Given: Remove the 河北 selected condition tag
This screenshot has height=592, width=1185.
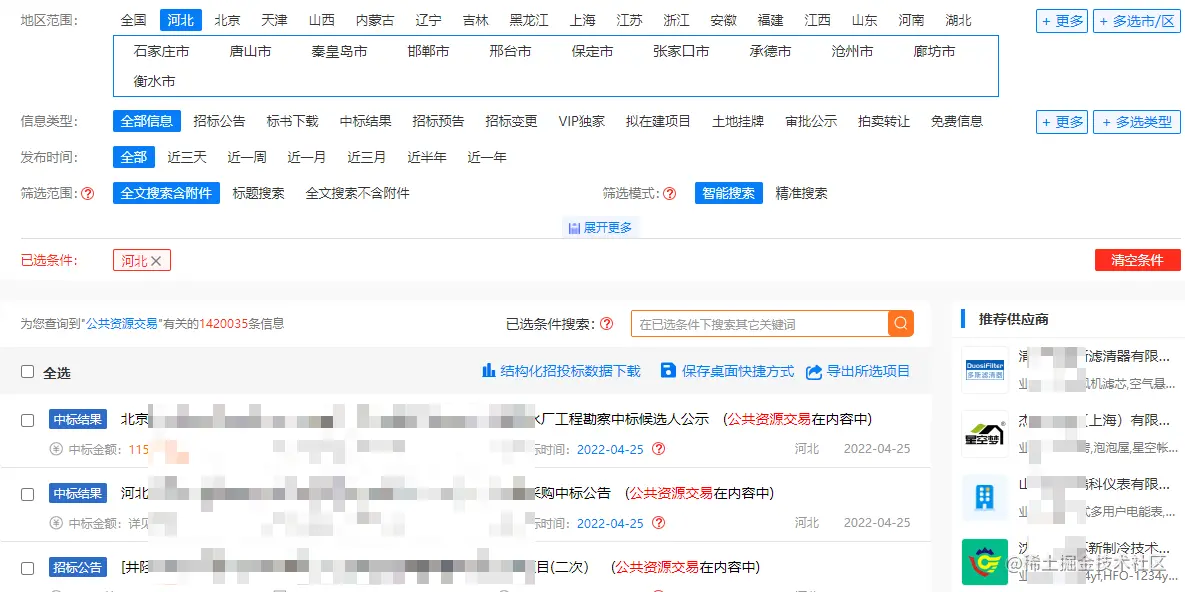Looking at the screenshot, I should tap(156, 260).
